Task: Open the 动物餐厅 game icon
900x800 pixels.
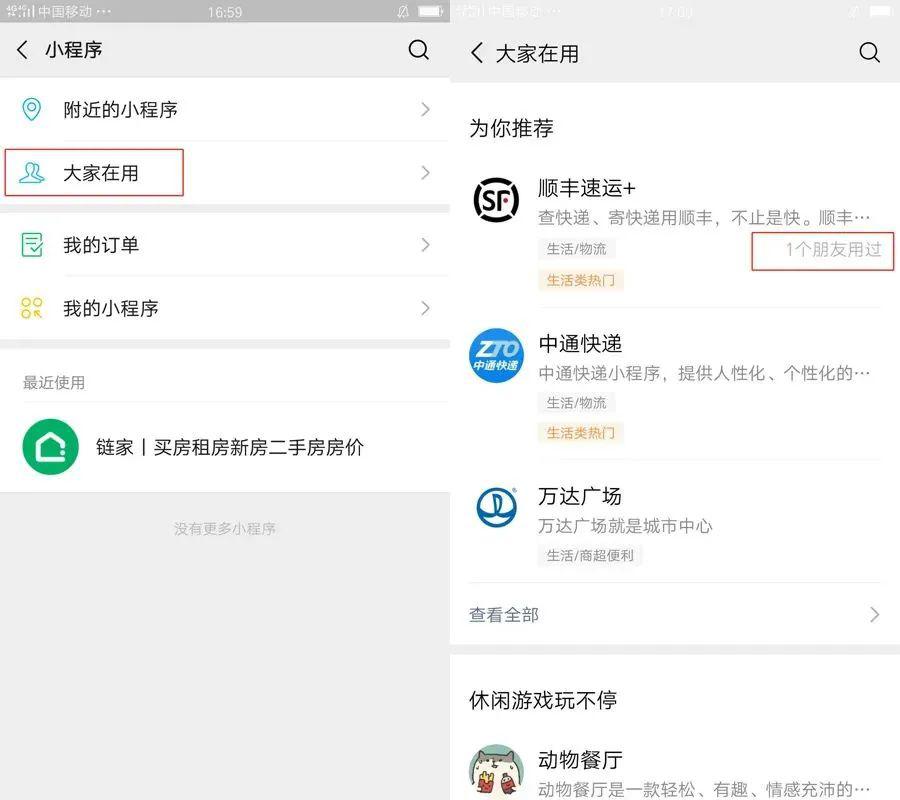Action: [496, 771]
